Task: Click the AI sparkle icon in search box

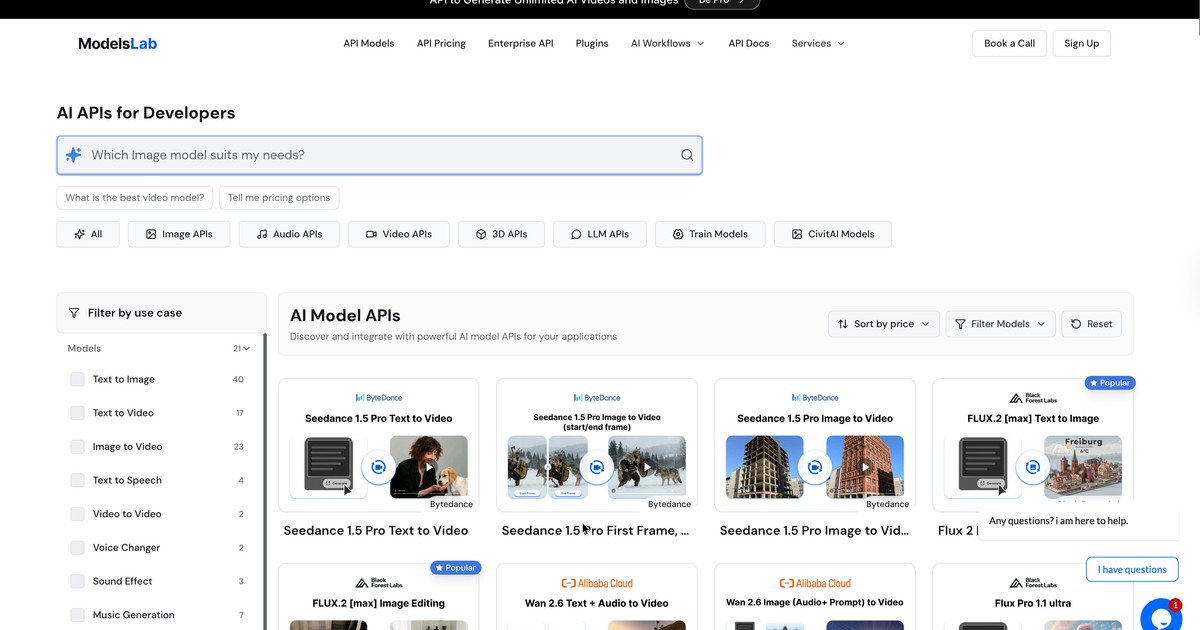Action: coord(73,155)
